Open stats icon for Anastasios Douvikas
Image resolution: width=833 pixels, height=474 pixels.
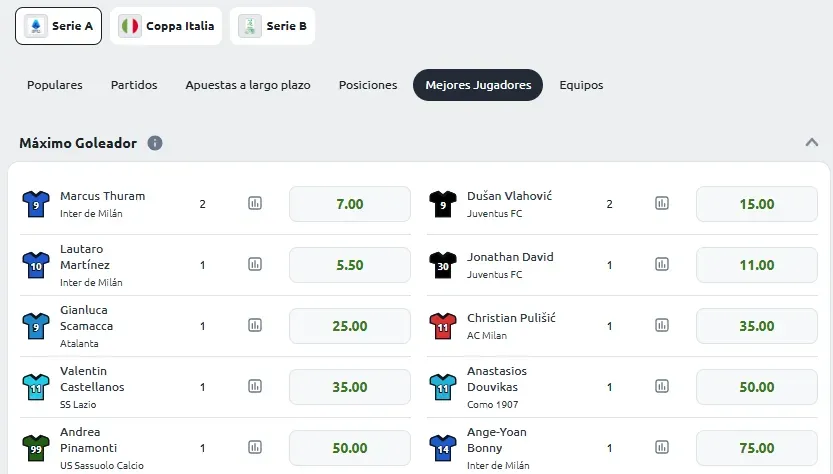(x=662, y=386)
